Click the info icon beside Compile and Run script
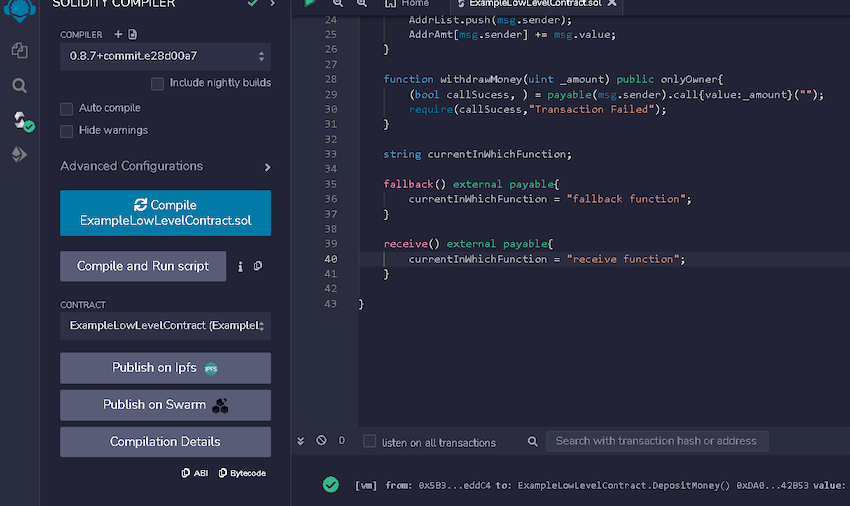Image resolution: width=850 pixels, height=506 pixels. coord(240,266)
